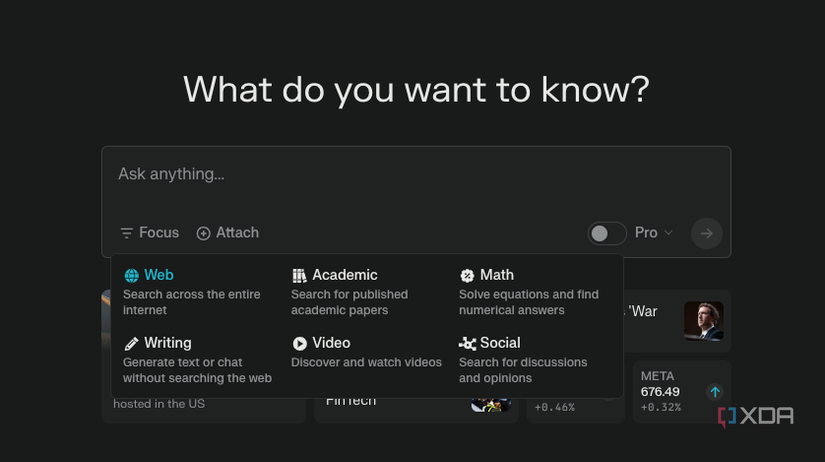Open the META 676.49 stock card
825x462 pixels.
point(681,391)
